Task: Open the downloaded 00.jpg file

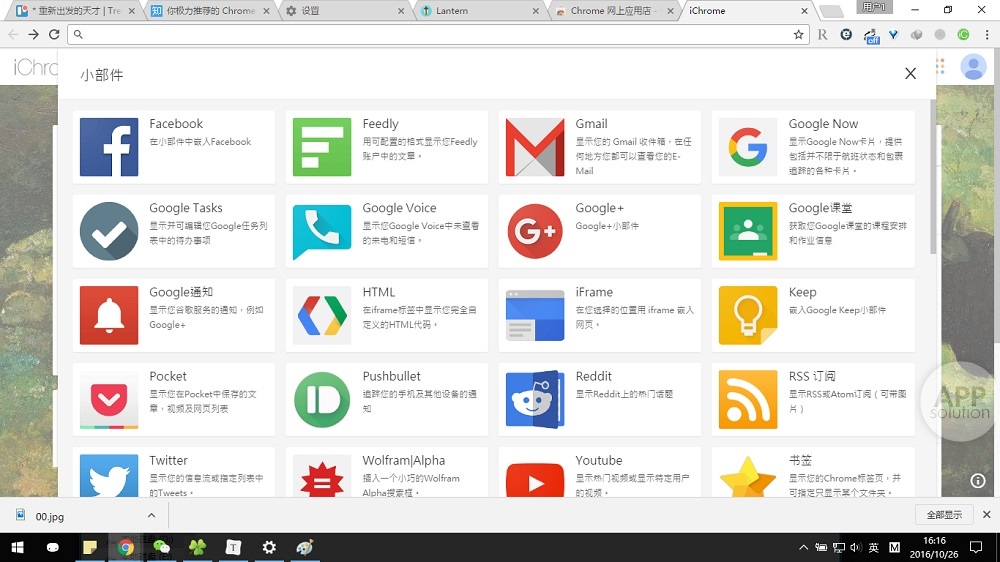Action: click(50, 516)
